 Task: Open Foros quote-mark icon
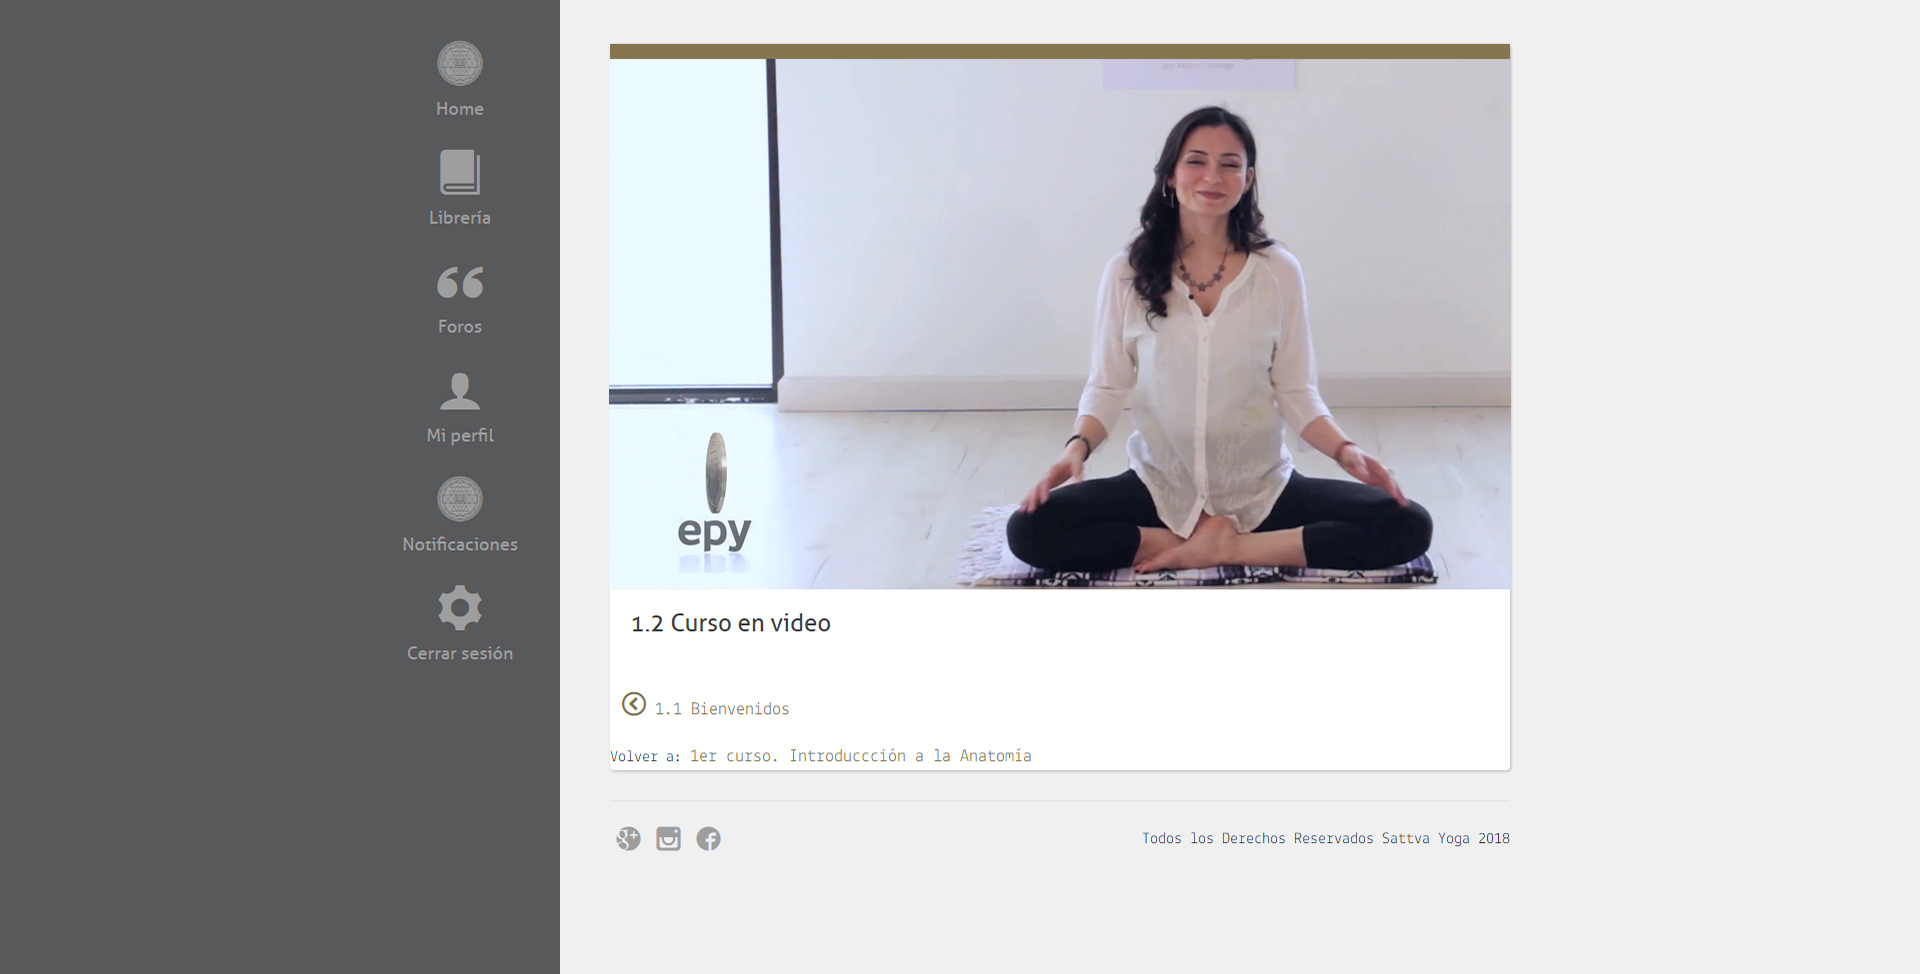[460, 282]
